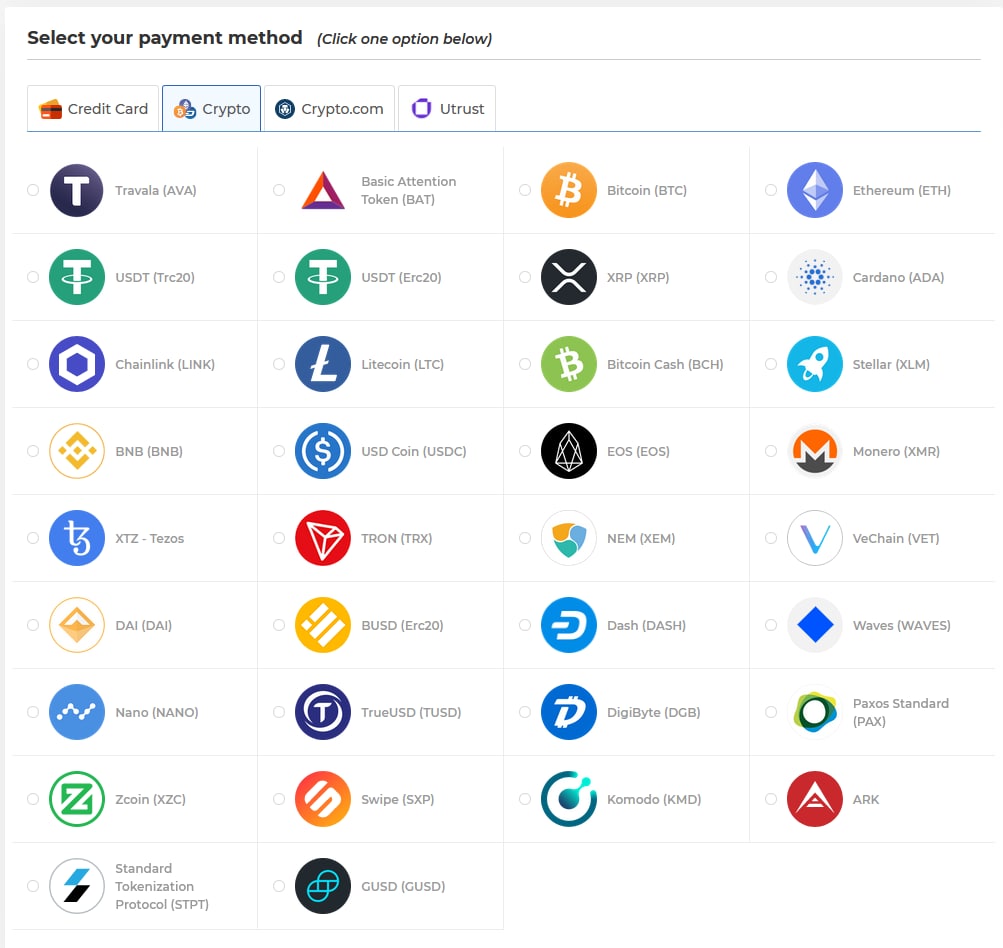Screen dimensions: 1003x948
Task: Click the Waves (WAVES) blue diamond icon
Action: [x=814, y=626]
